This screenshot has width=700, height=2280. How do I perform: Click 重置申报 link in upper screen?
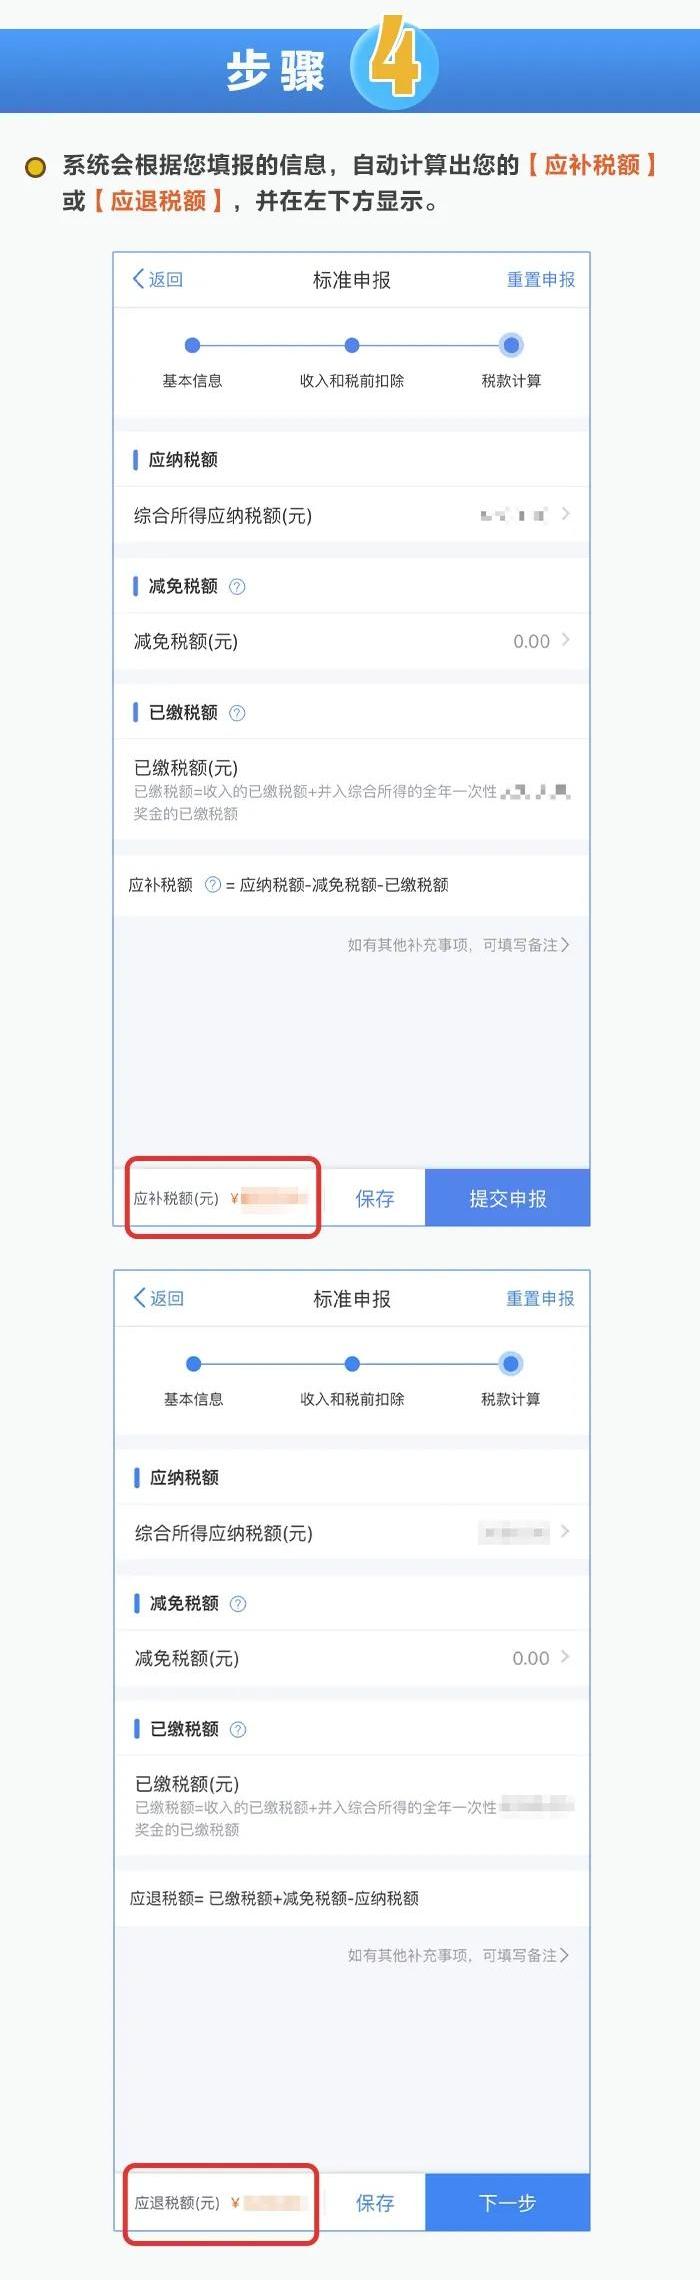click(541, 280)
